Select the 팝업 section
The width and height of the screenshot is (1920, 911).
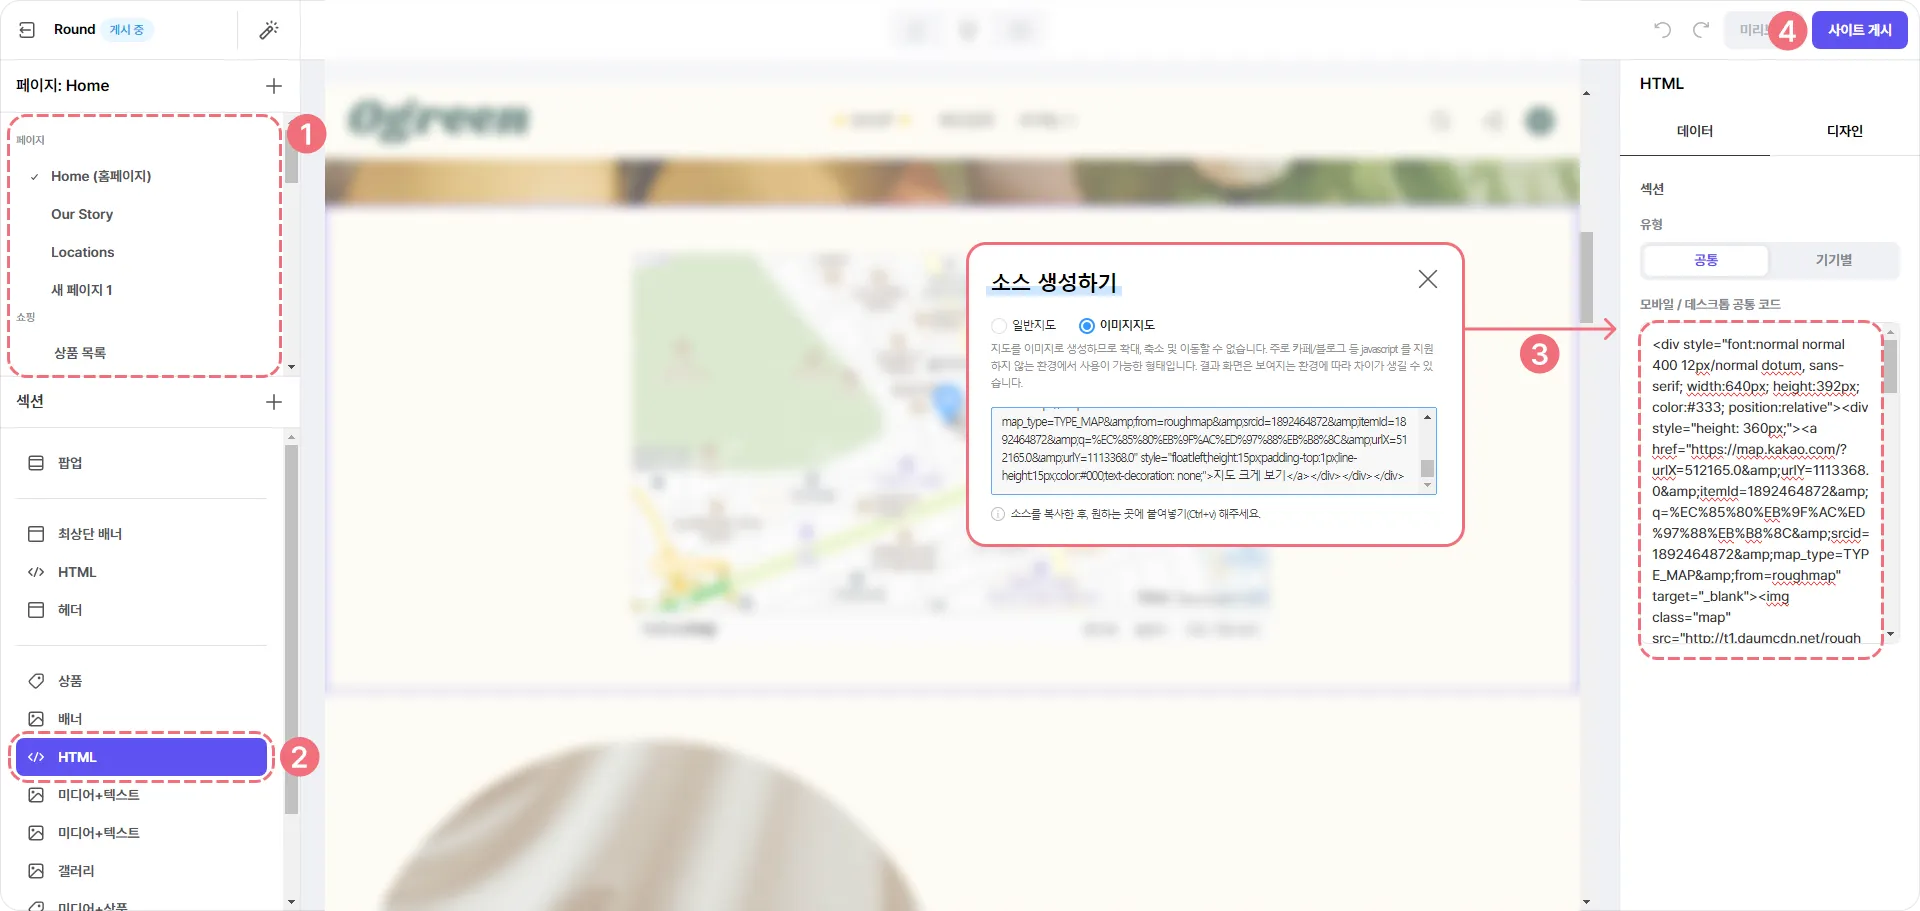tap(142, 463)
